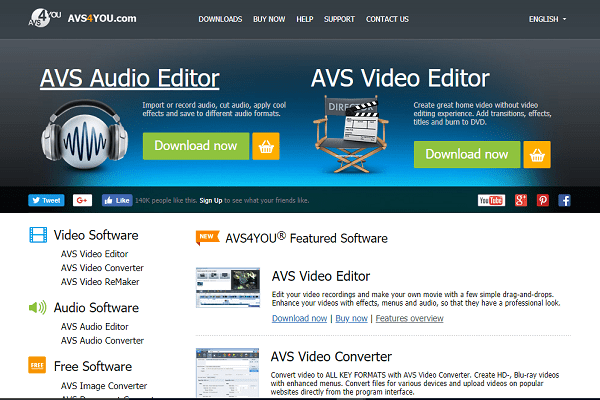Open the SUPPORT menu item
This screenshot has height=400, width=600.
339,19
